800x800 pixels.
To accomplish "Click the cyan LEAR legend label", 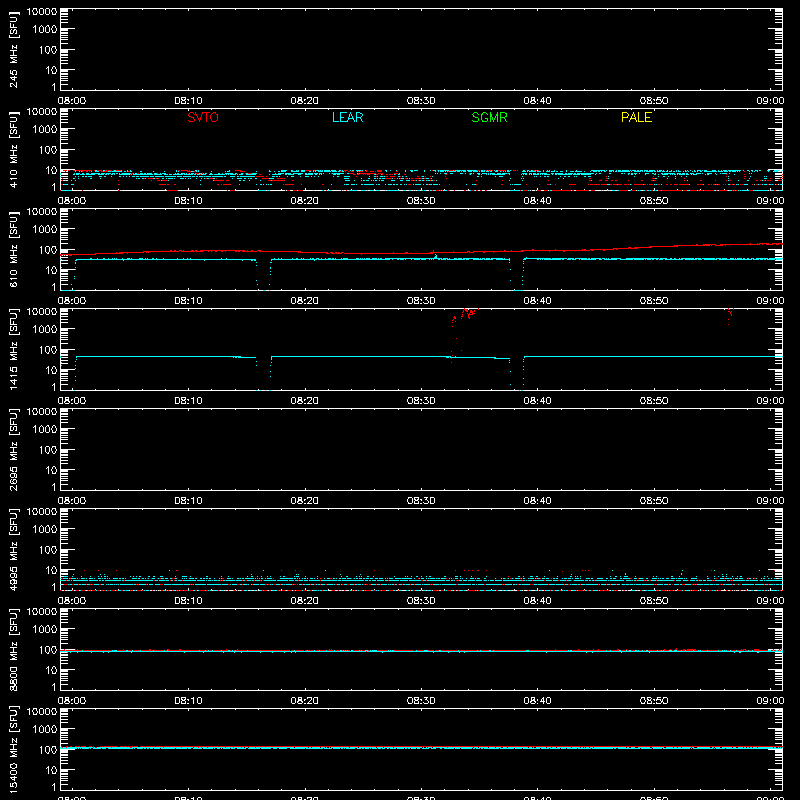I will [347, 117].
